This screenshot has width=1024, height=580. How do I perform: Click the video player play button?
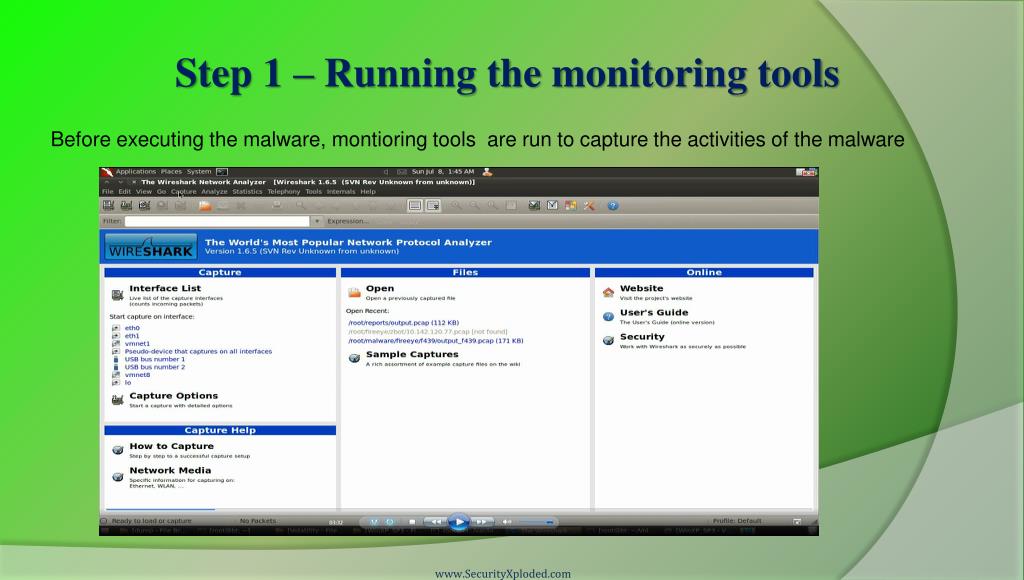pyautogui.click(x=458, y=522)
